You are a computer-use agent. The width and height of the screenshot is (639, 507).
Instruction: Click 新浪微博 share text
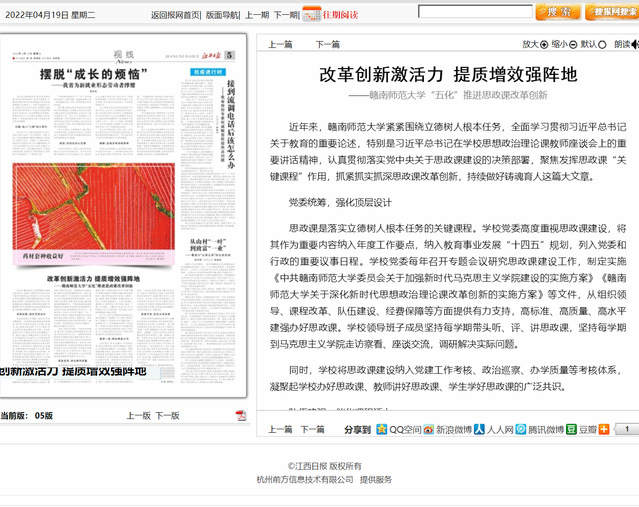(x=454, y=430)
